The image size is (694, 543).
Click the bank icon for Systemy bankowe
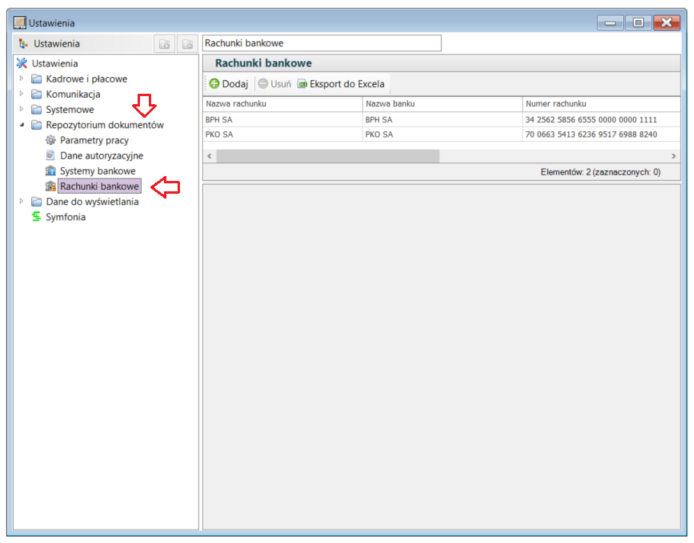point(51,171)
